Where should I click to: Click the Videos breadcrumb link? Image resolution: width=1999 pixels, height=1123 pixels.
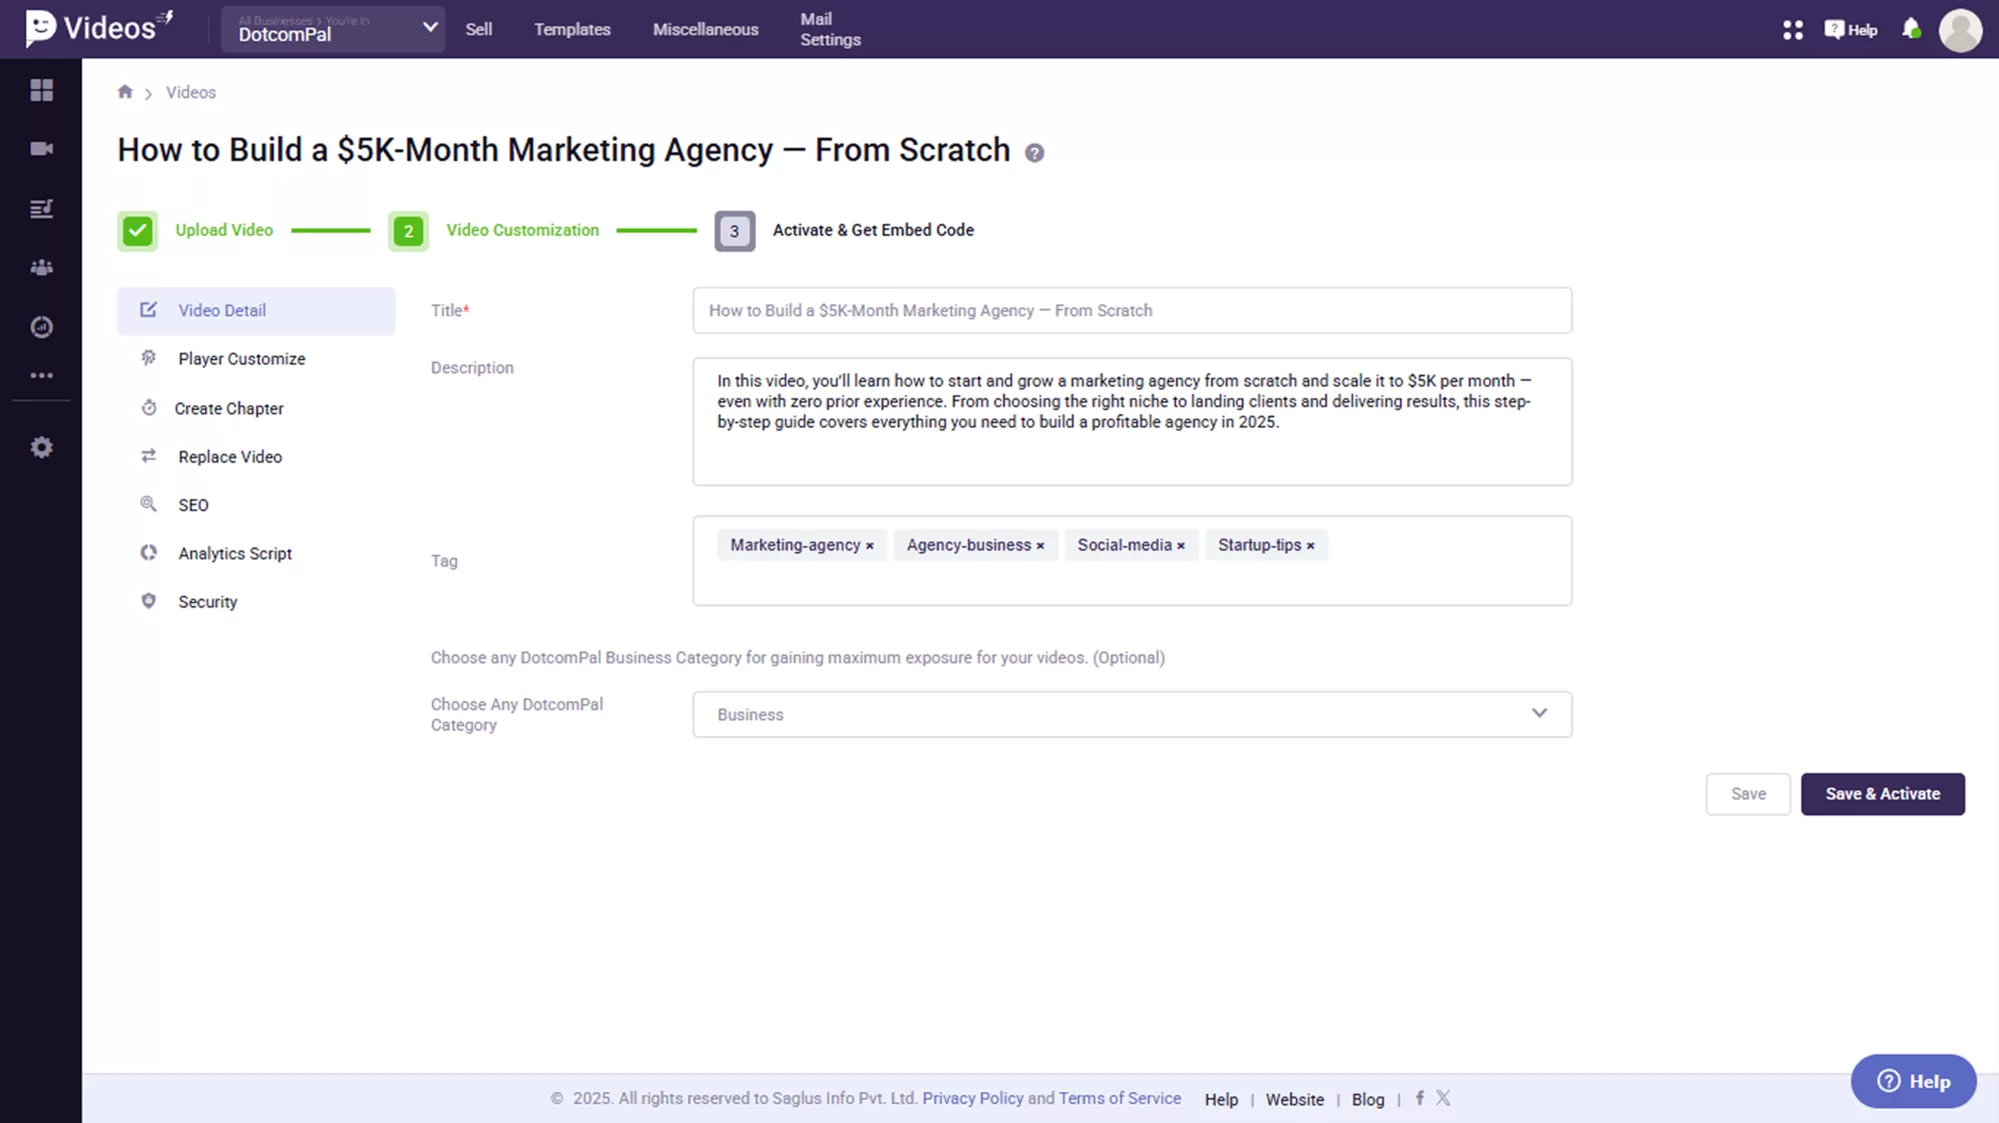point(190,92)
